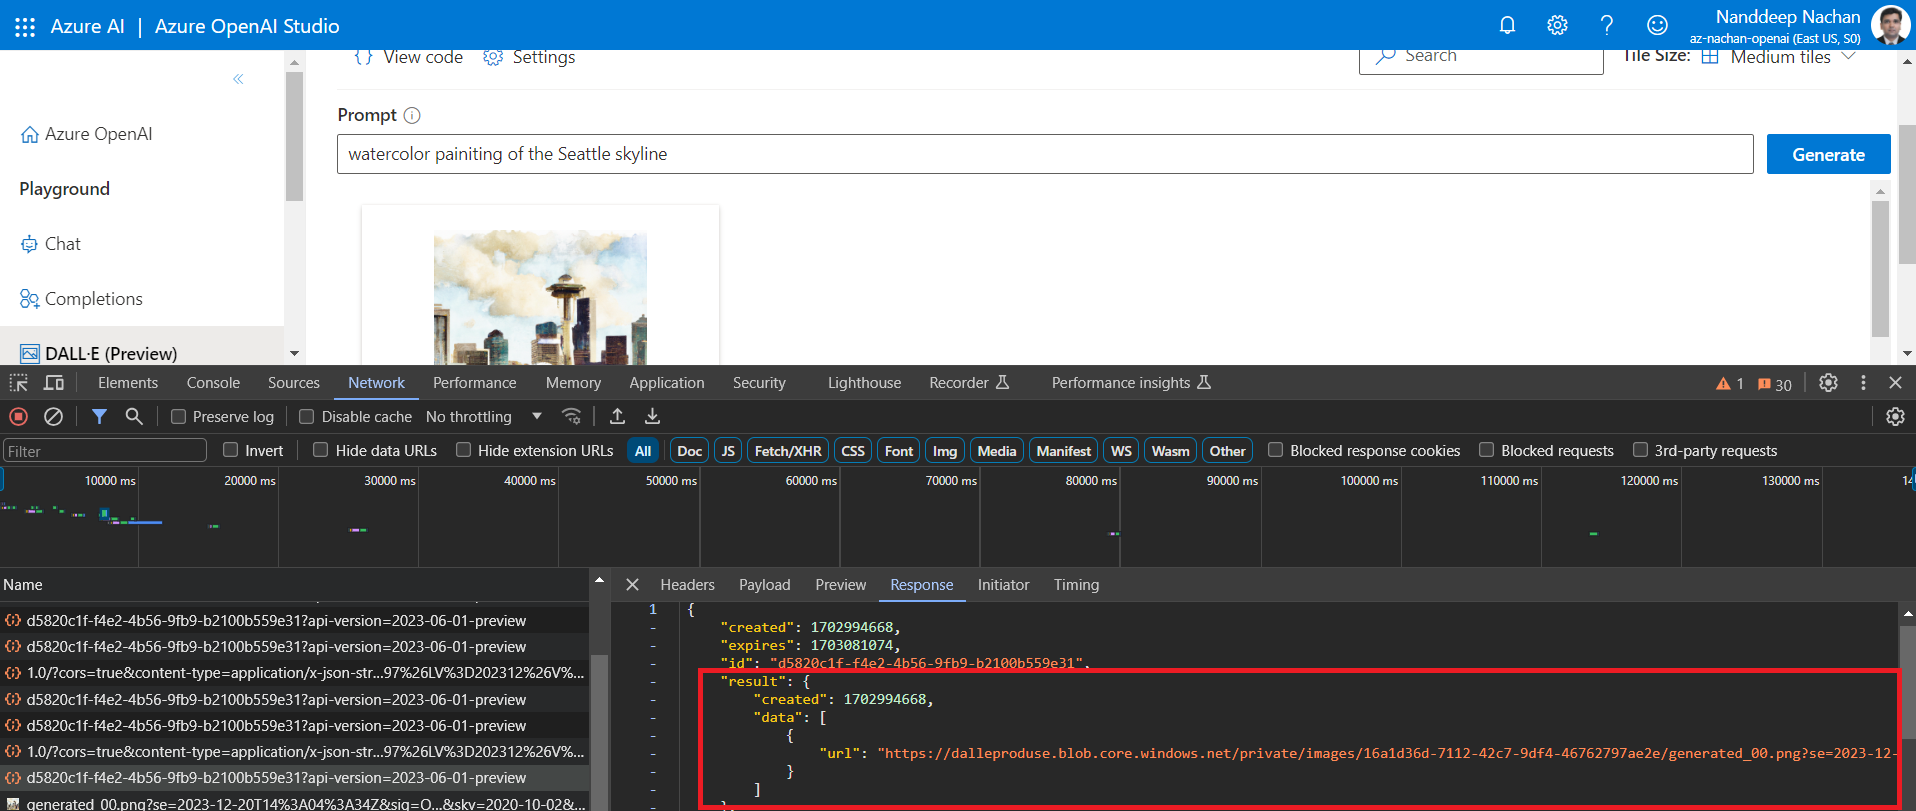Image resolution: width=1916 pixels, height=811 pixels.
Task: Clear the network log
Action: point(54,417)
